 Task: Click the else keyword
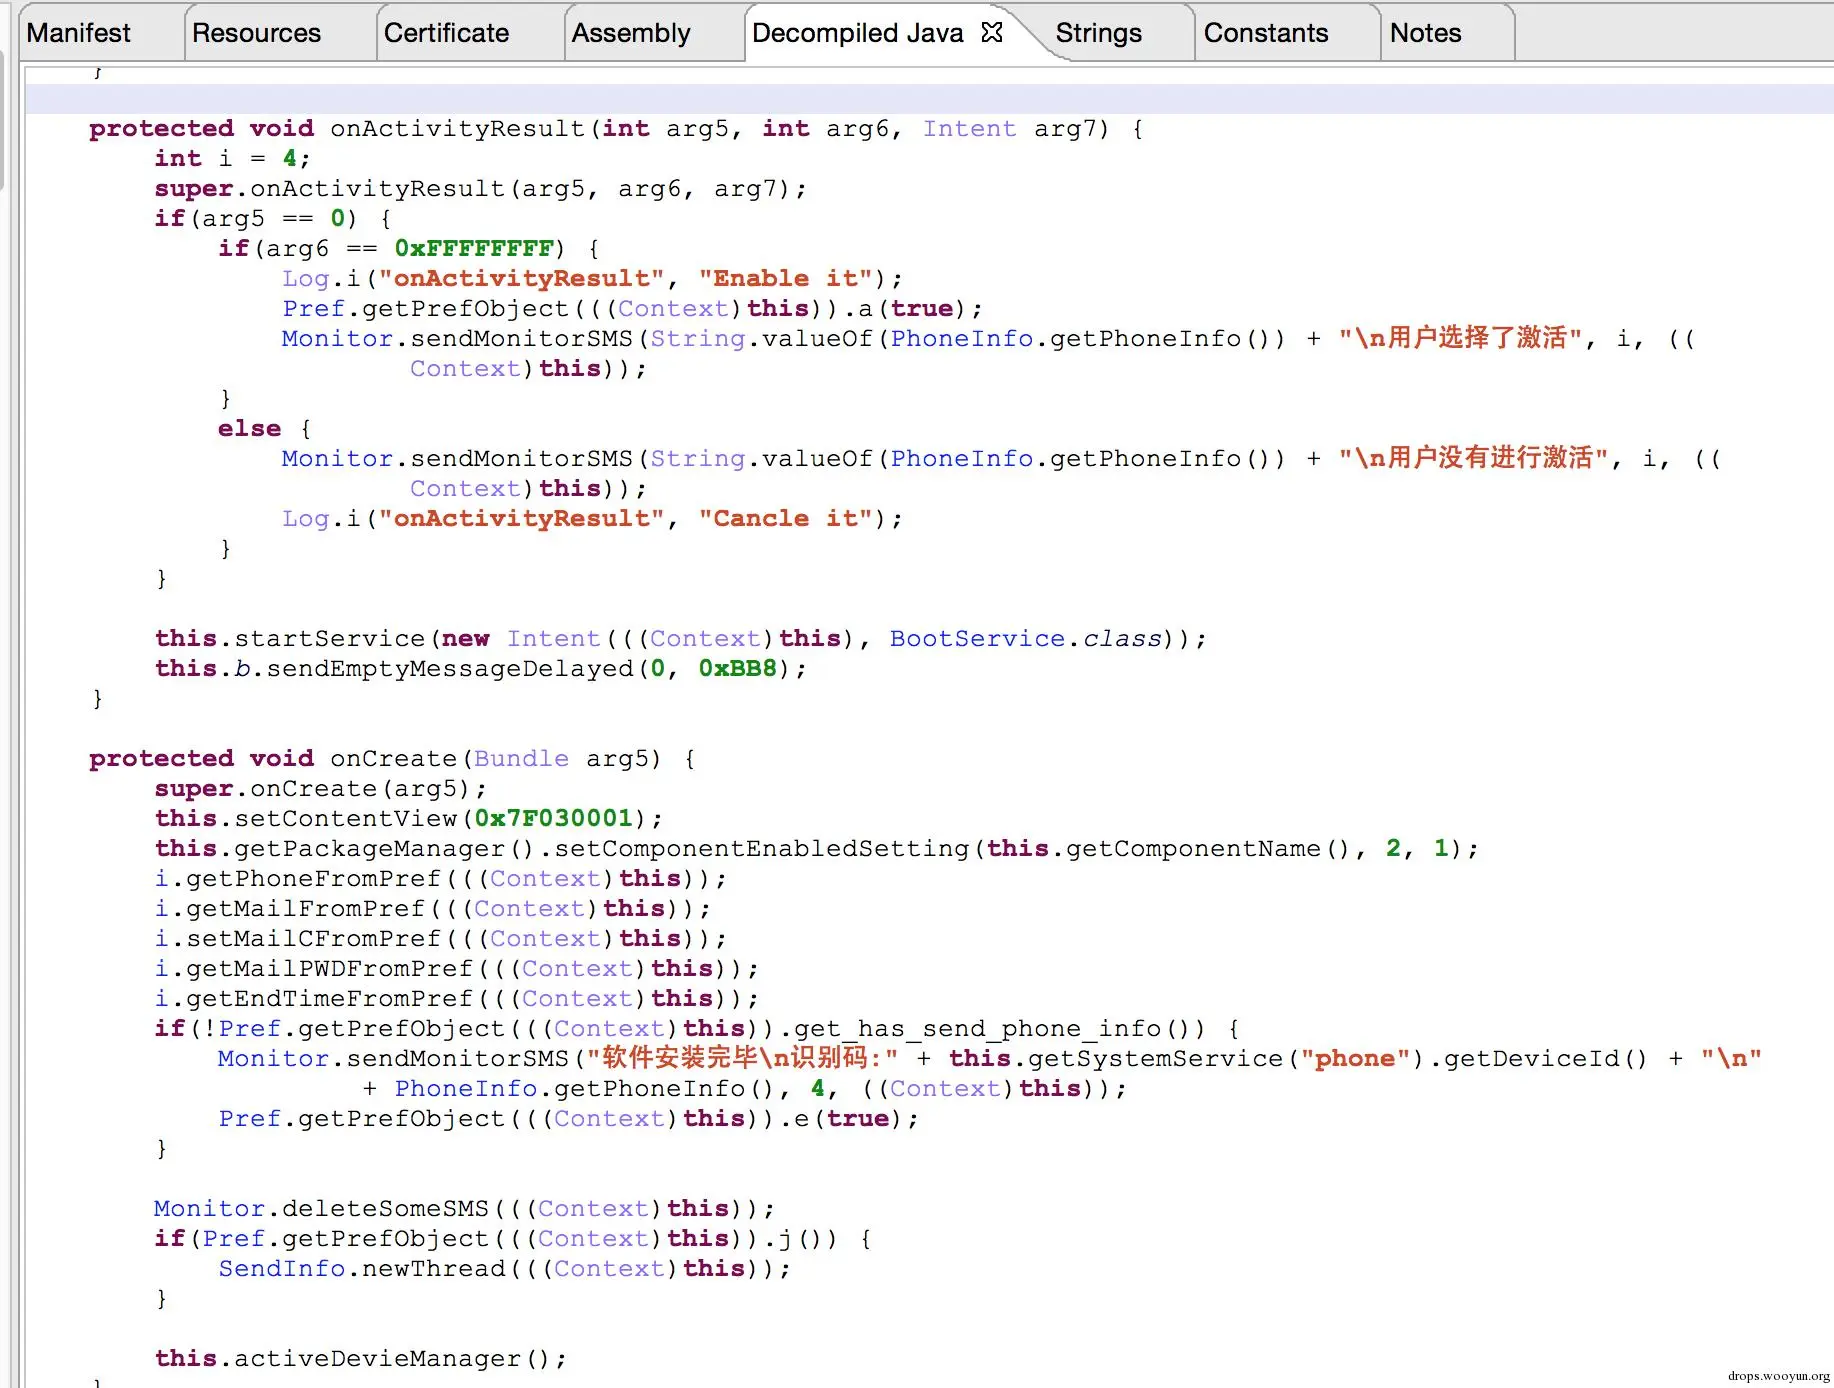pyautogui.click(x=249, y=429)
